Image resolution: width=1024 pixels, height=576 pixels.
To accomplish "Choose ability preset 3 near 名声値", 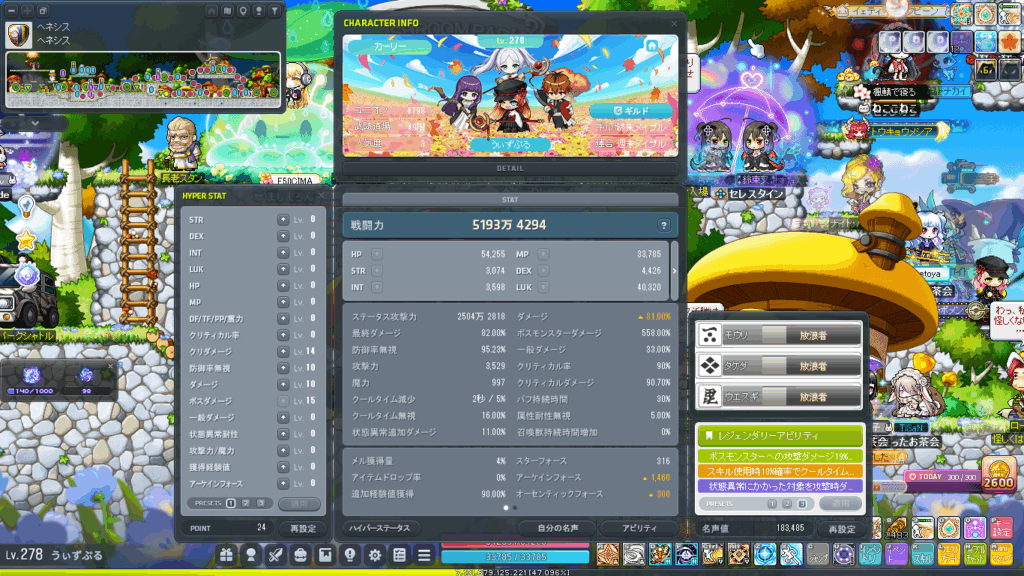I will 800,505.
